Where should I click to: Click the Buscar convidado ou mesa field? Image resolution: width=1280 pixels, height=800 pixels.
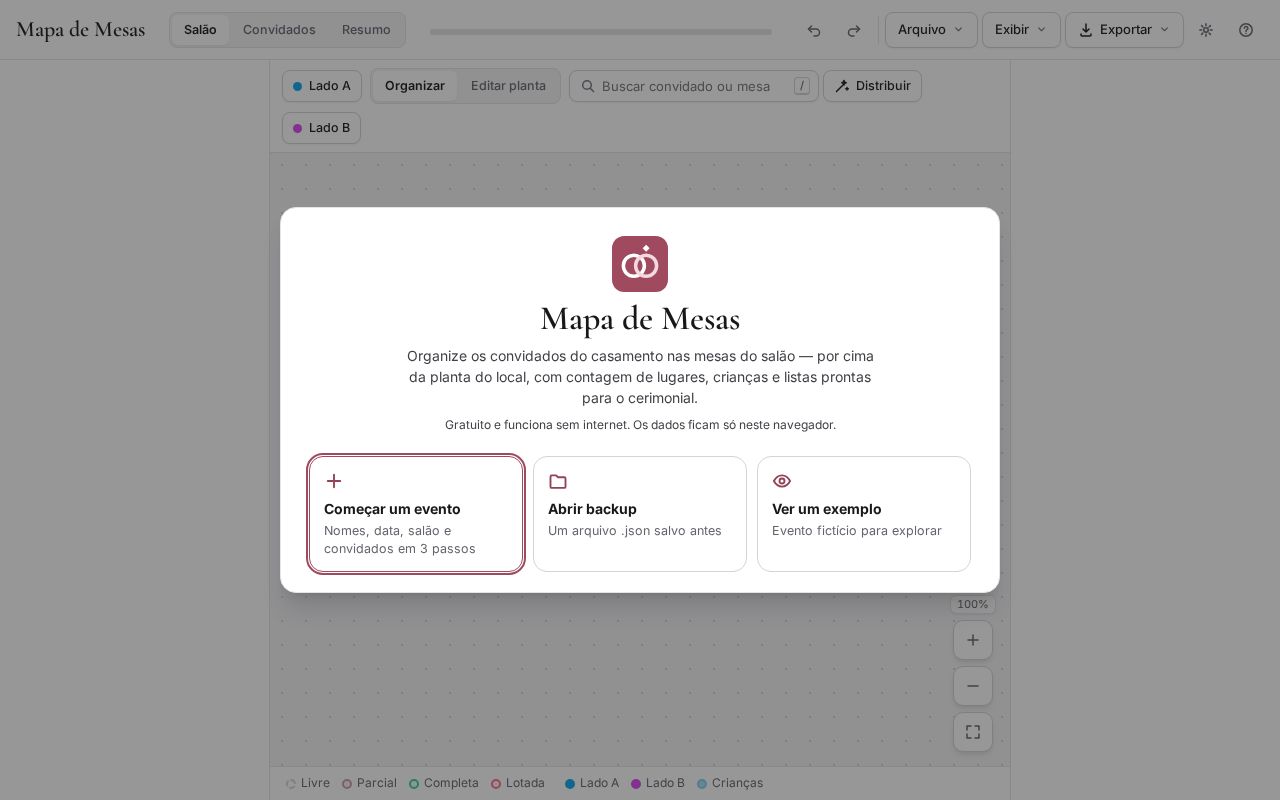click(x=694, y=86)
